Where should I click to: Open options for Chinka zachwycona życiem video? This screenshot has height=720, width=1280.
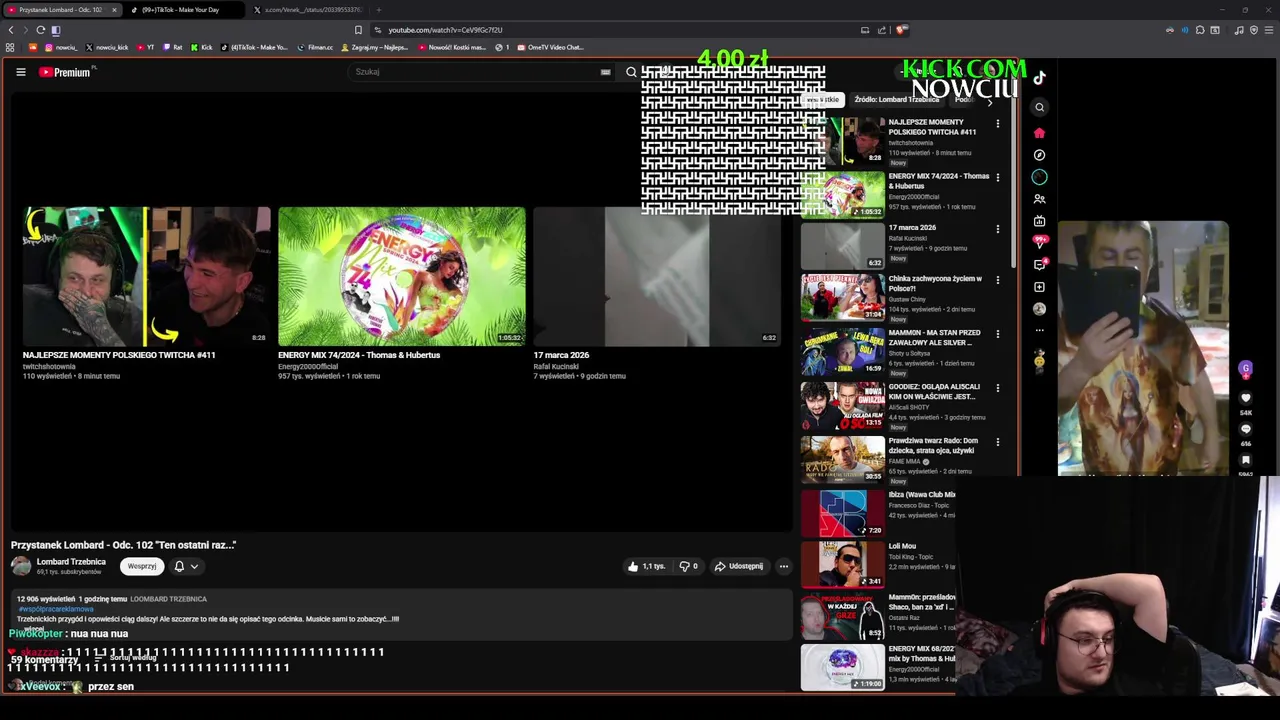click(997, 280)
